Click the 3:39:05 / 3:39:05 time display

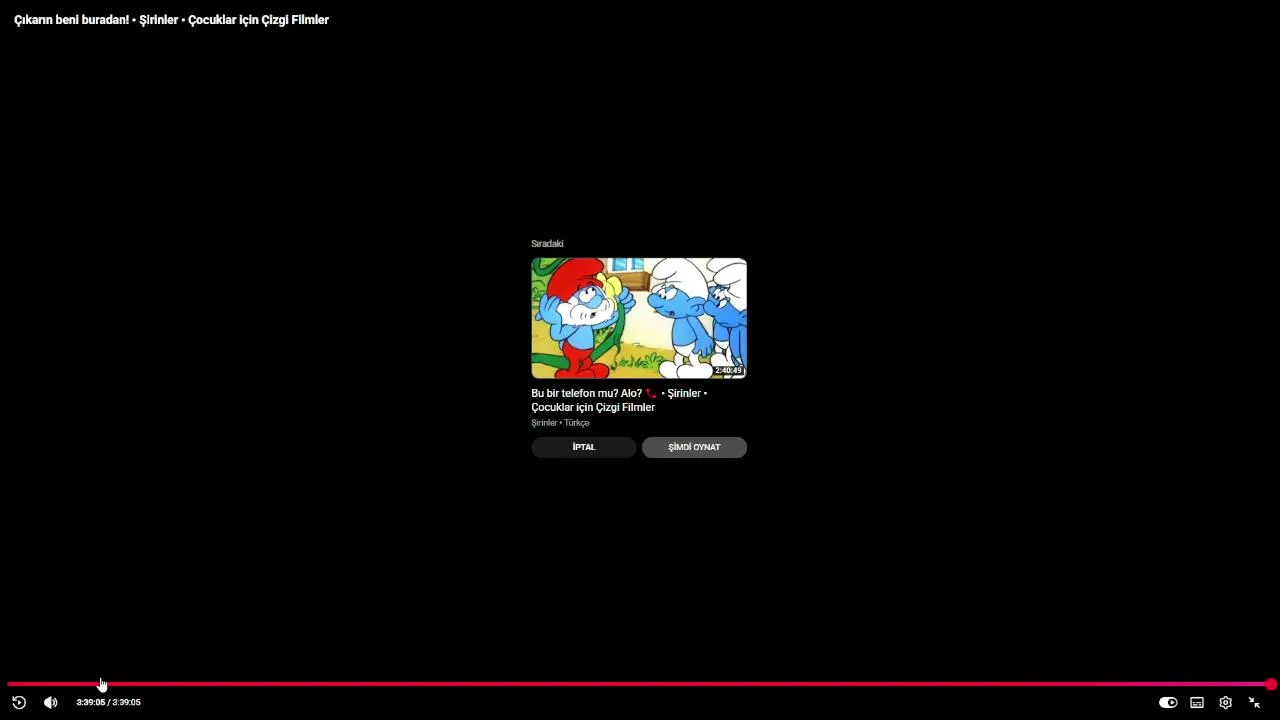click(108, 702)
